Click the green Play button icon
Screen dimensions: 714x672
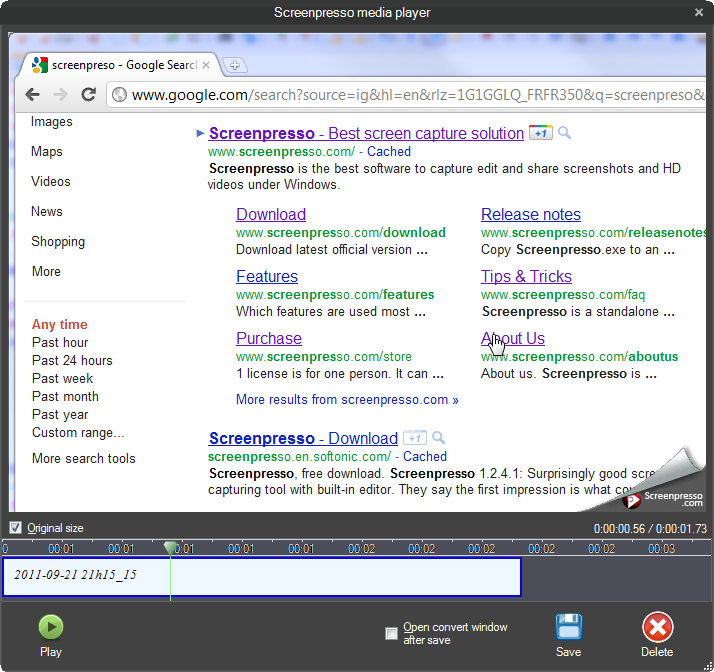50,627
